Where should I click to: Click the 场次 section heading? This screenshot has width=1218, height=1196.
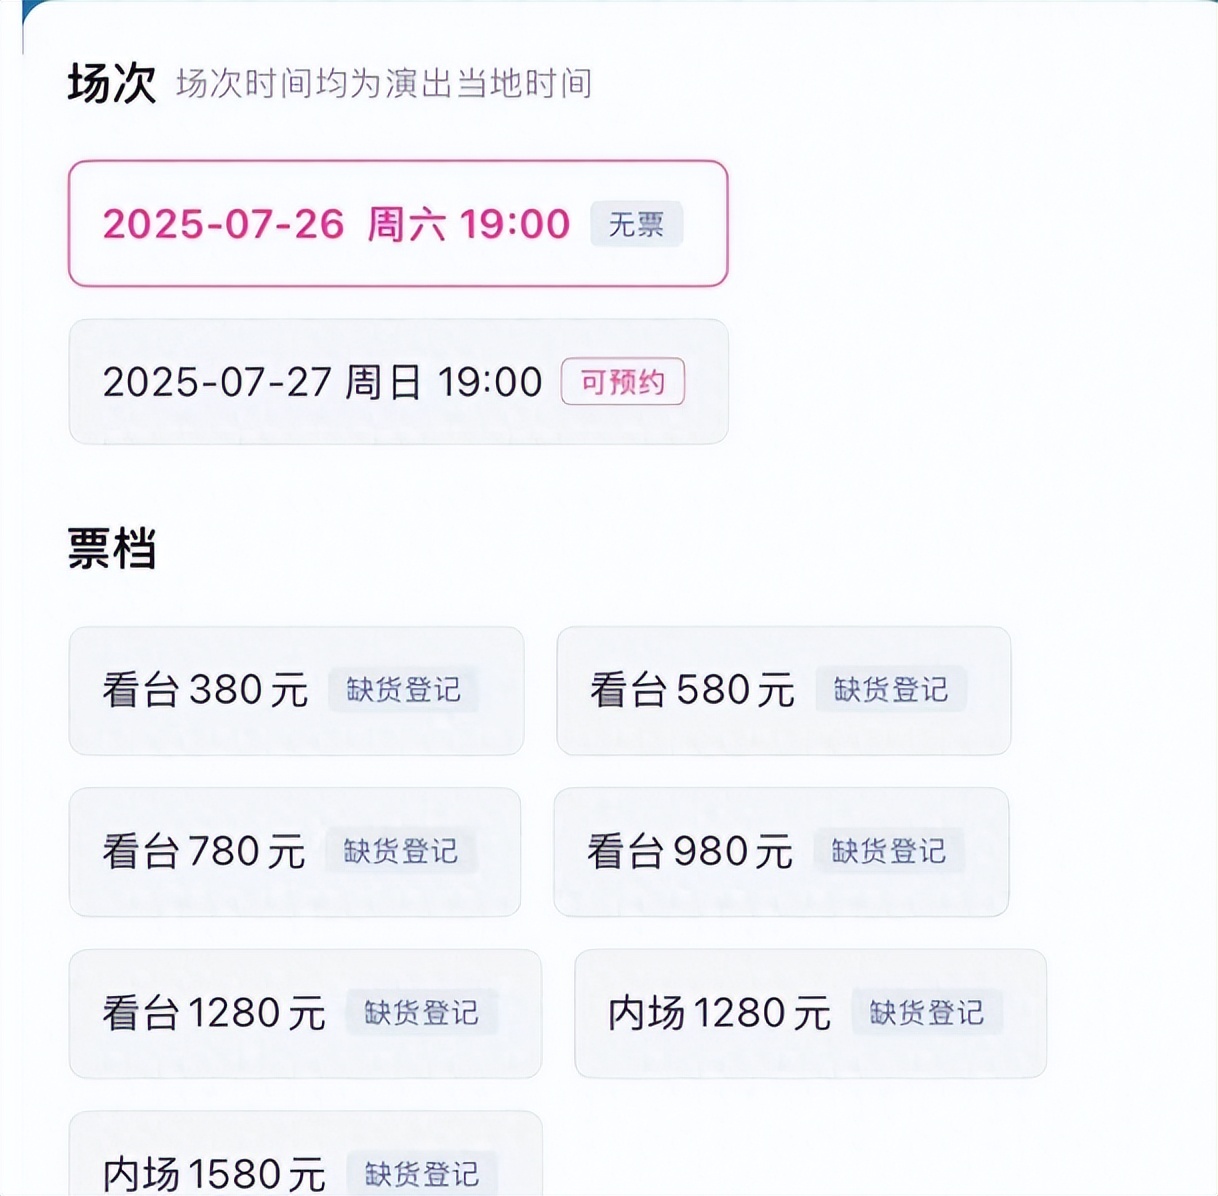pos(112,83)
